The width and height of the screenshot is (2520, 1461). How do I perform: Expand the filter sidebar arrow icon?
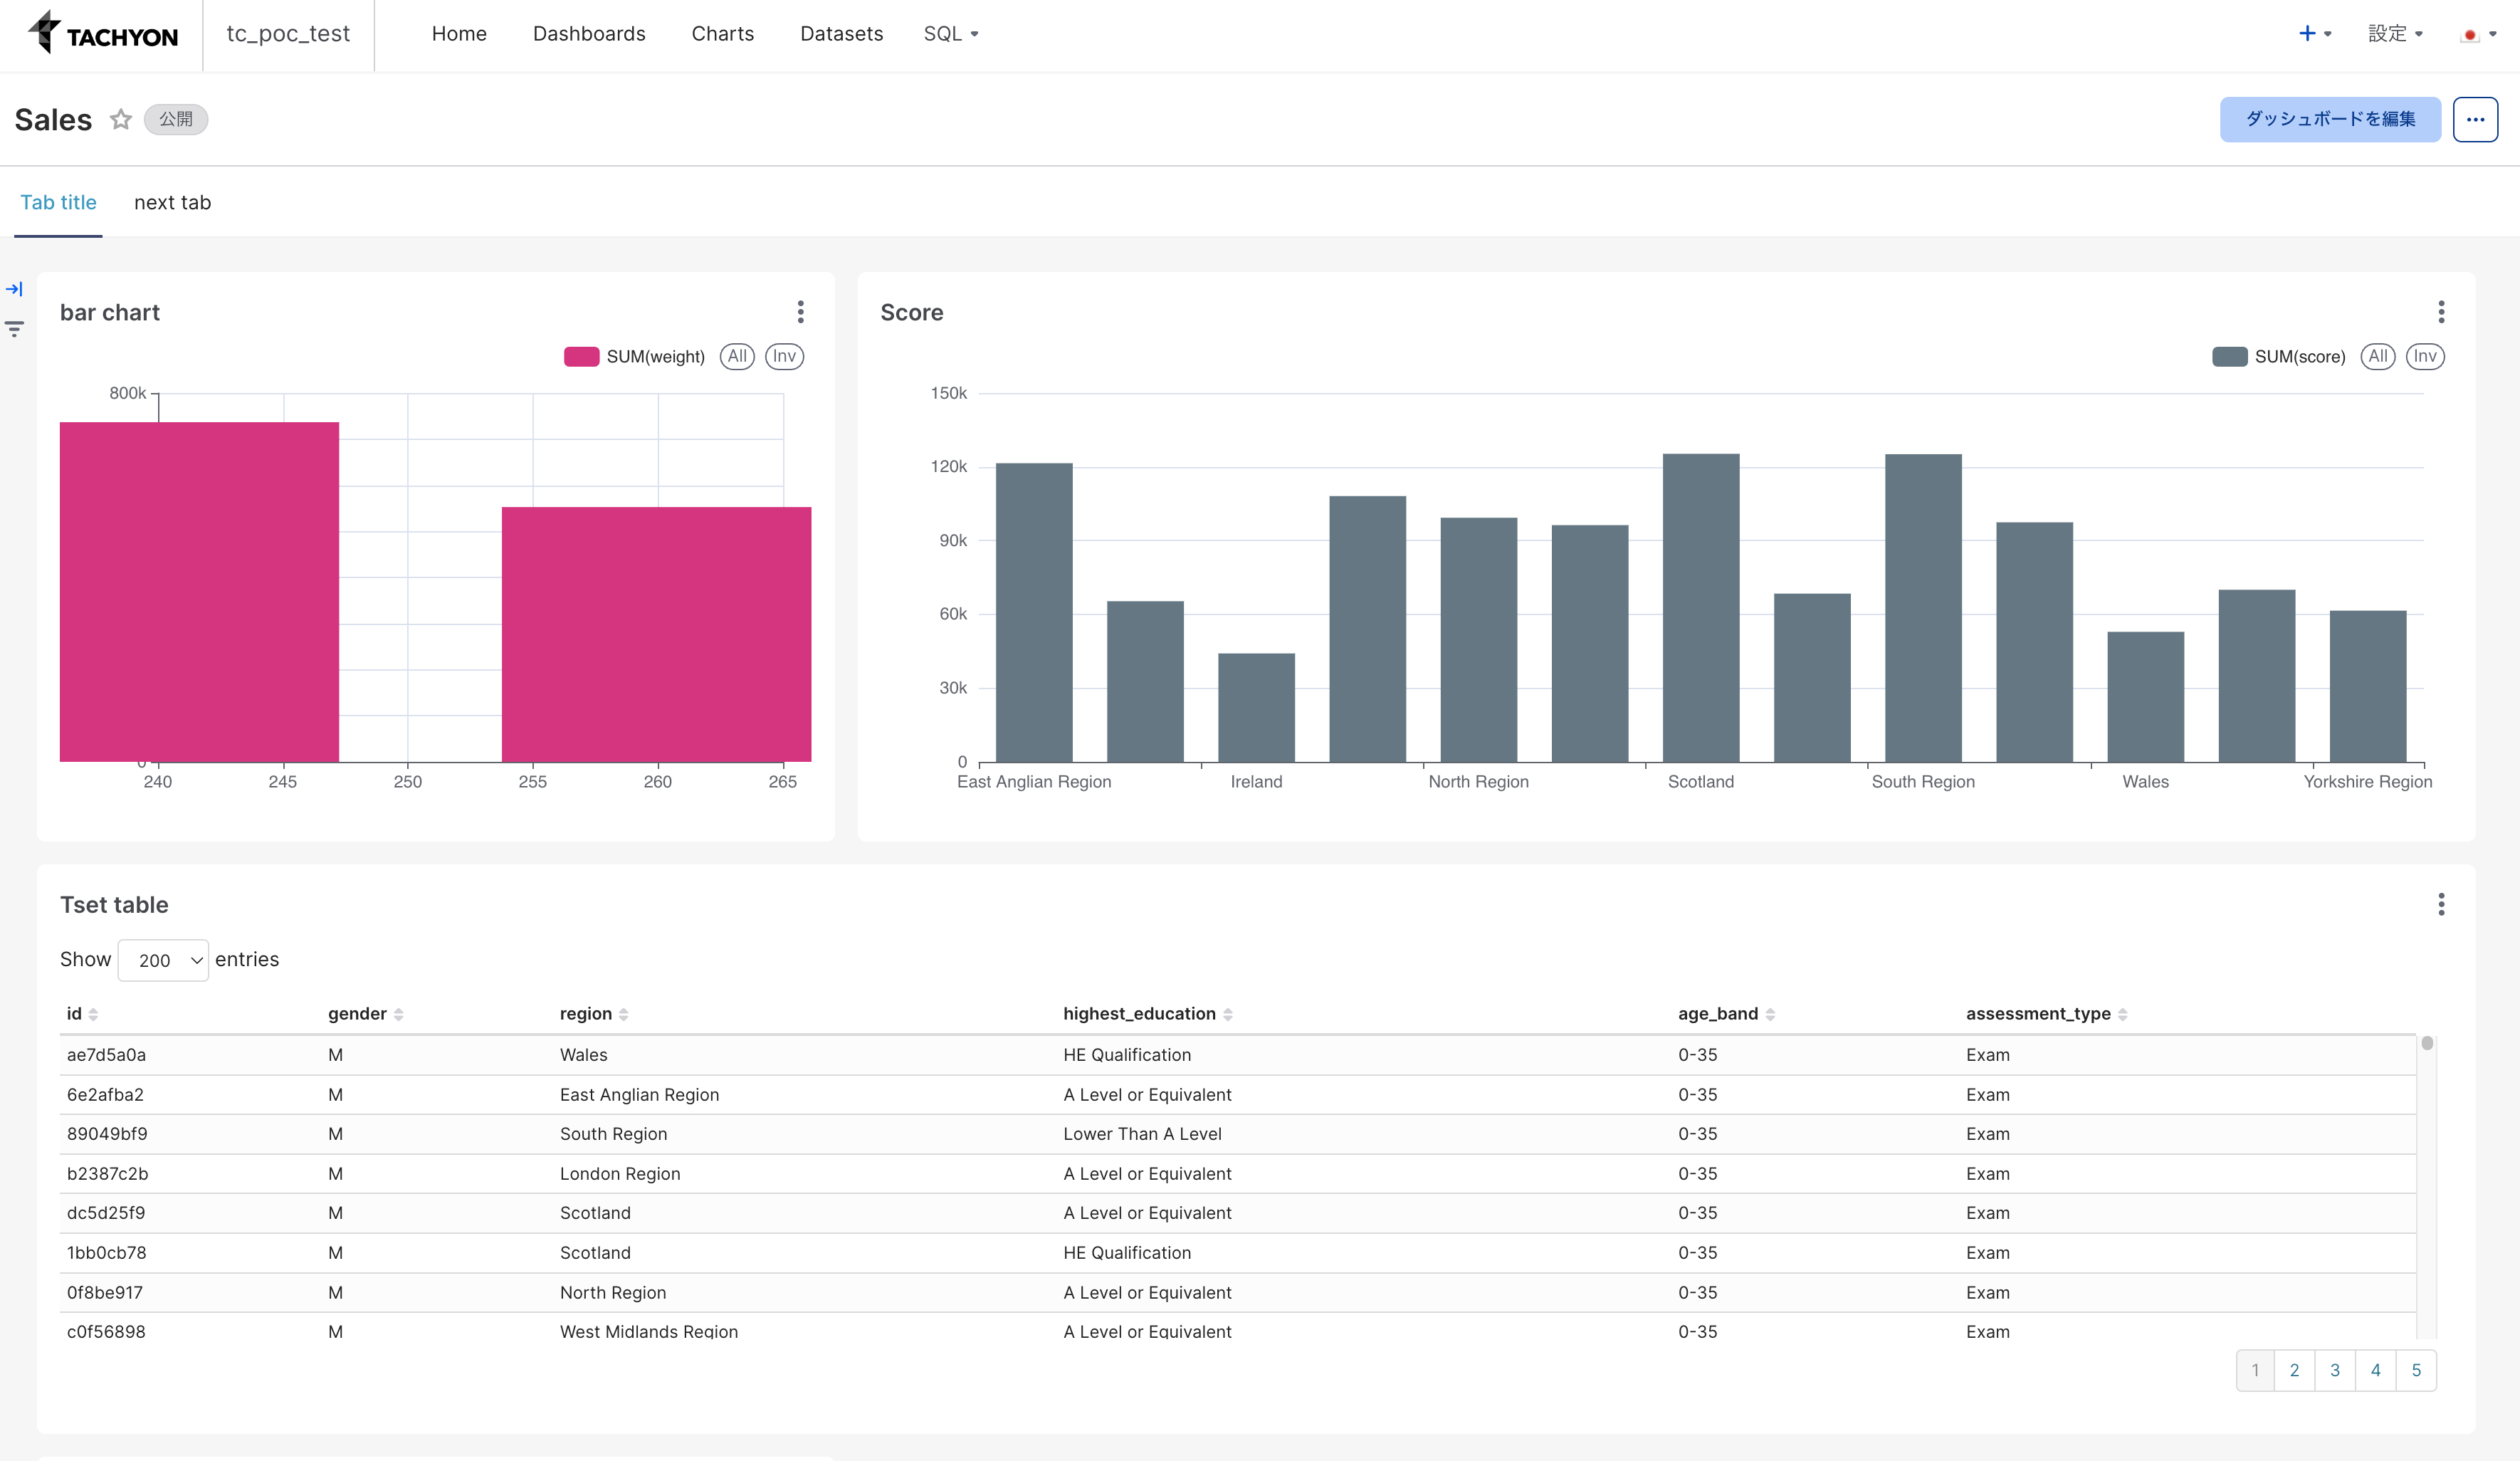pos(14,289)
